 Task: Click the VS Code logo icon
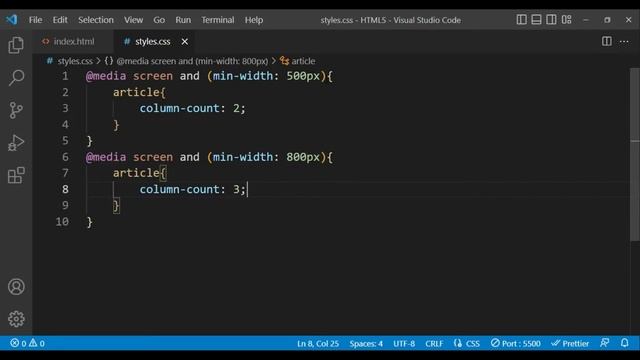(x=12, y=19)
